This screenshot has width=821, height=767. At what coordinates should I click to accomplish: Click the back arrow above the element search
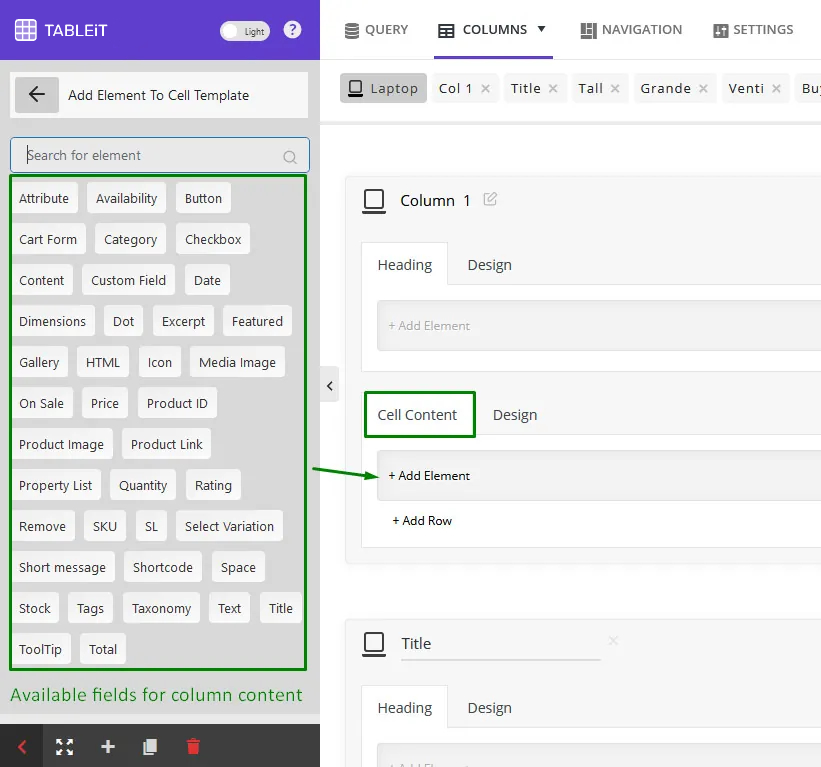[37, 95]
